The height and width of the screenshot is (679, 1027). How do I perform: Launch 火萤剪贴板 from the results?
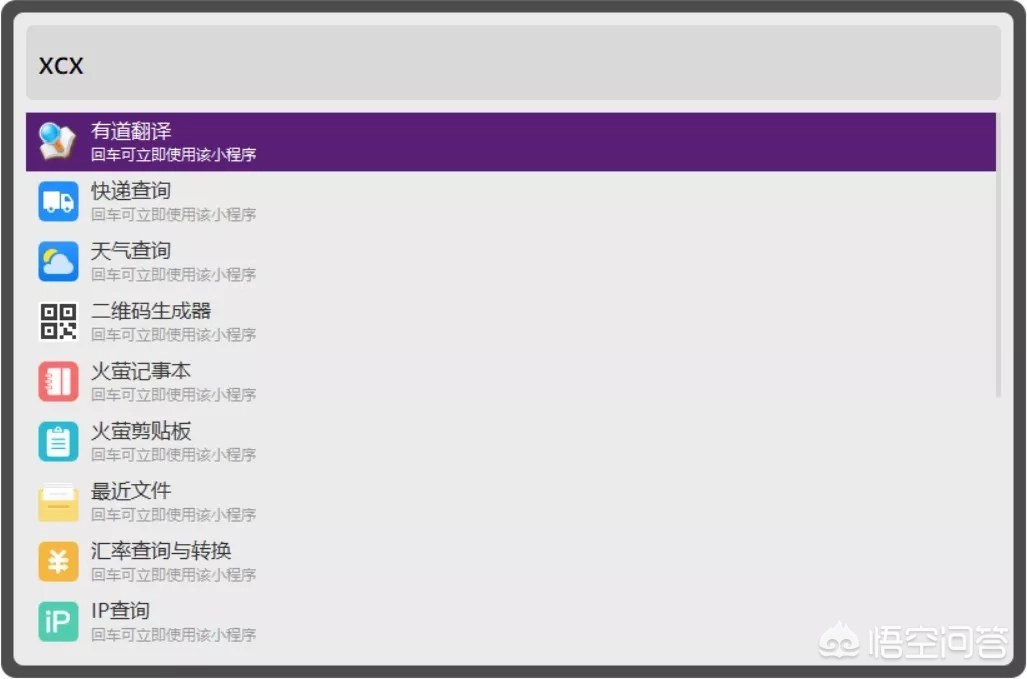[300, 441]
